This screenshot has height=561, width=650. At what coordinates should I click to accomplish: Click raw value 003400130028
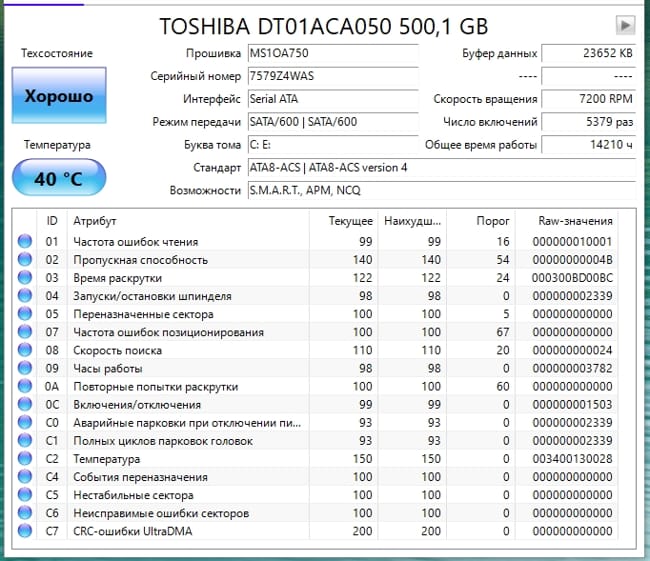572,459
